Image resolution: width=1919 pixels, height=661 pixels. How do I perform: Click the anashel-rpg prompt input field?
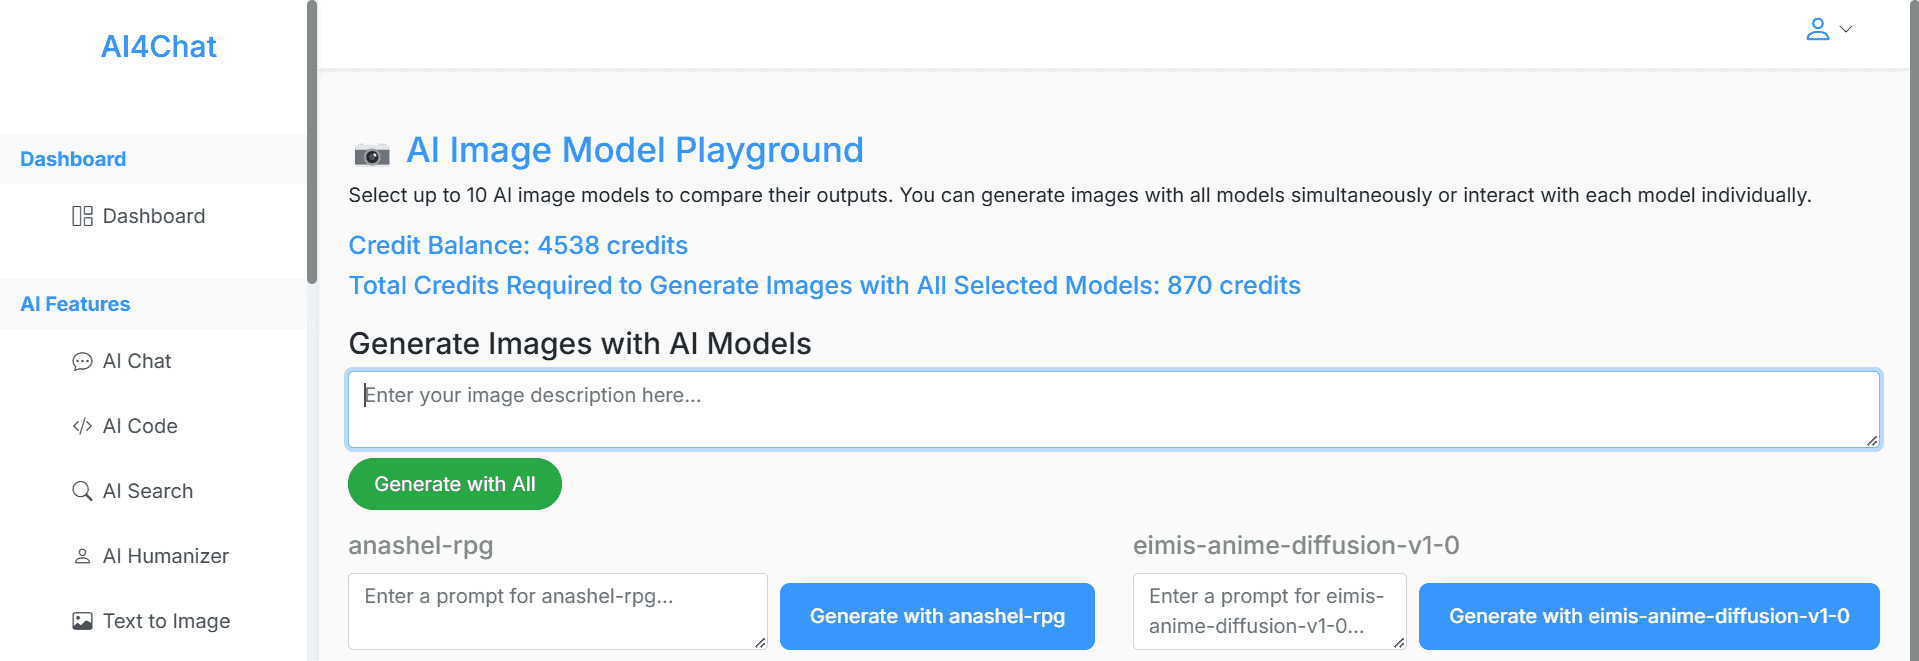pos(558,611)
